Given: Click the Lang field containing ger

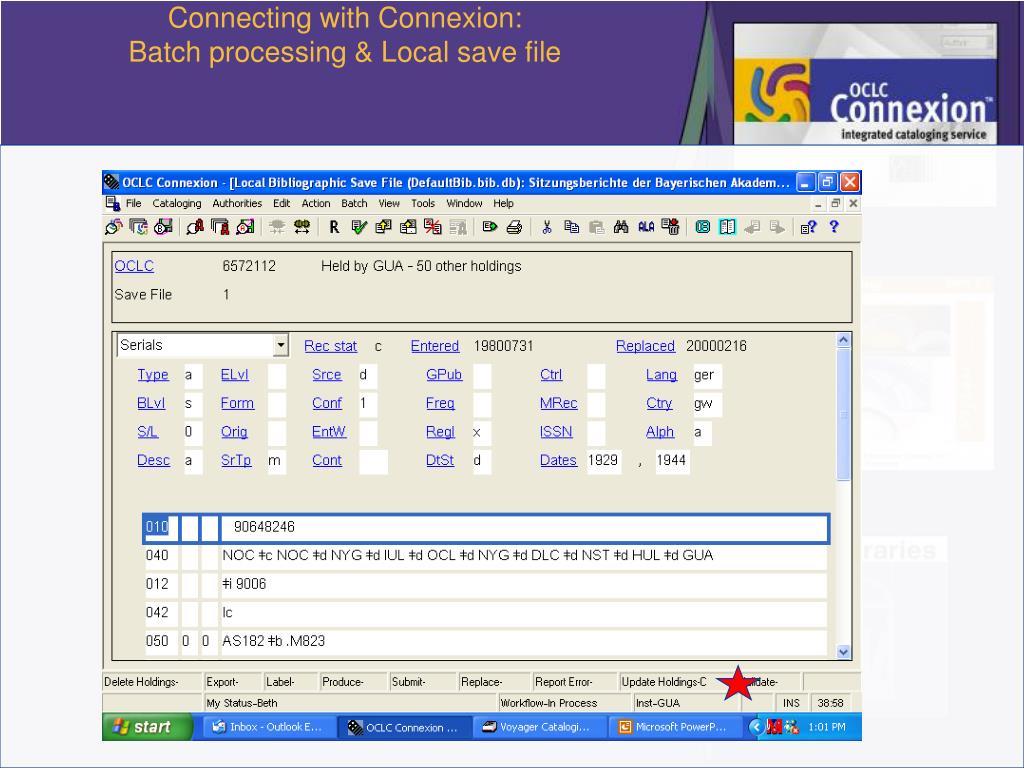Looking at the screenshot, I should click(707, 375).
